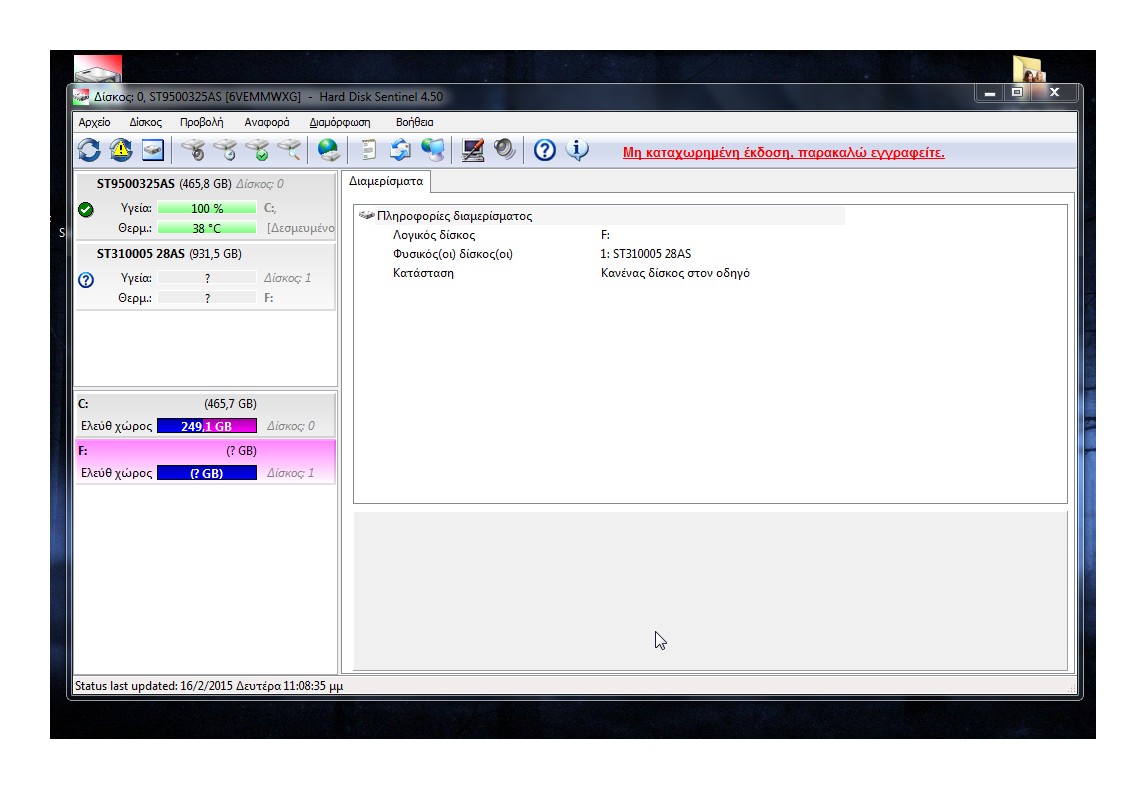Click the refresh-with-warning-triangle toolbar icon
This screenshot has width=1146, height=789.
121,150
